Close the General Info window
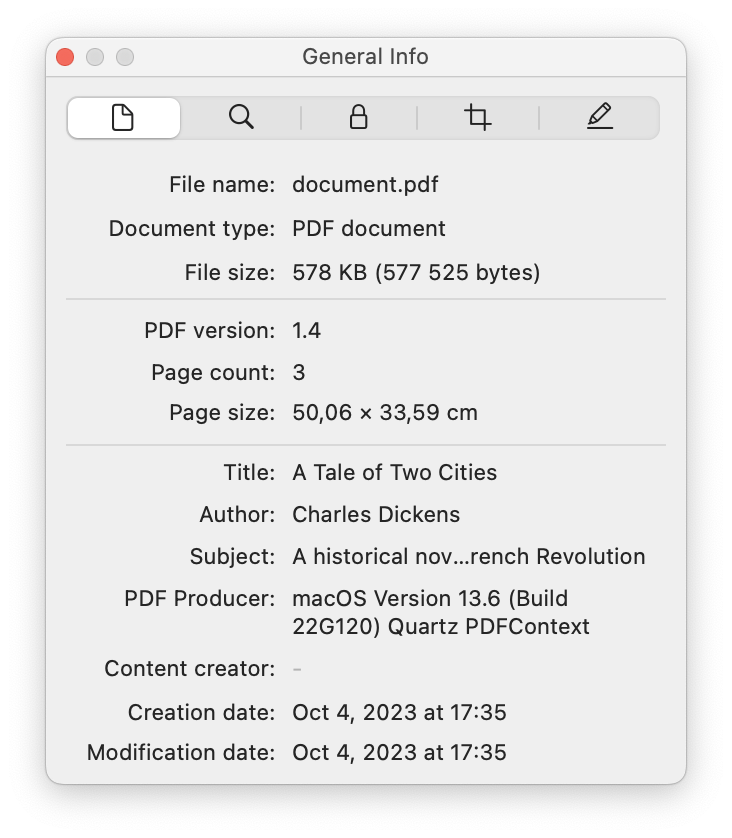 click(x=65, y=57)
